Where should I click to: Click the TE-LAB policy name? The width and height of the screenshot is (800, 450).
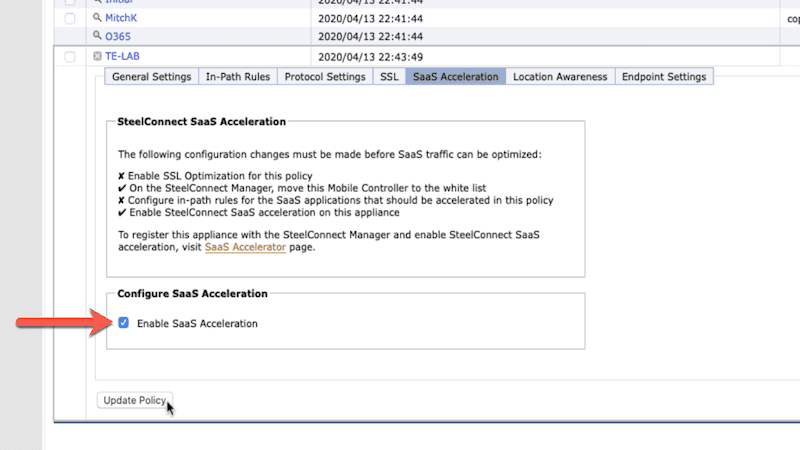pos(122,56)
